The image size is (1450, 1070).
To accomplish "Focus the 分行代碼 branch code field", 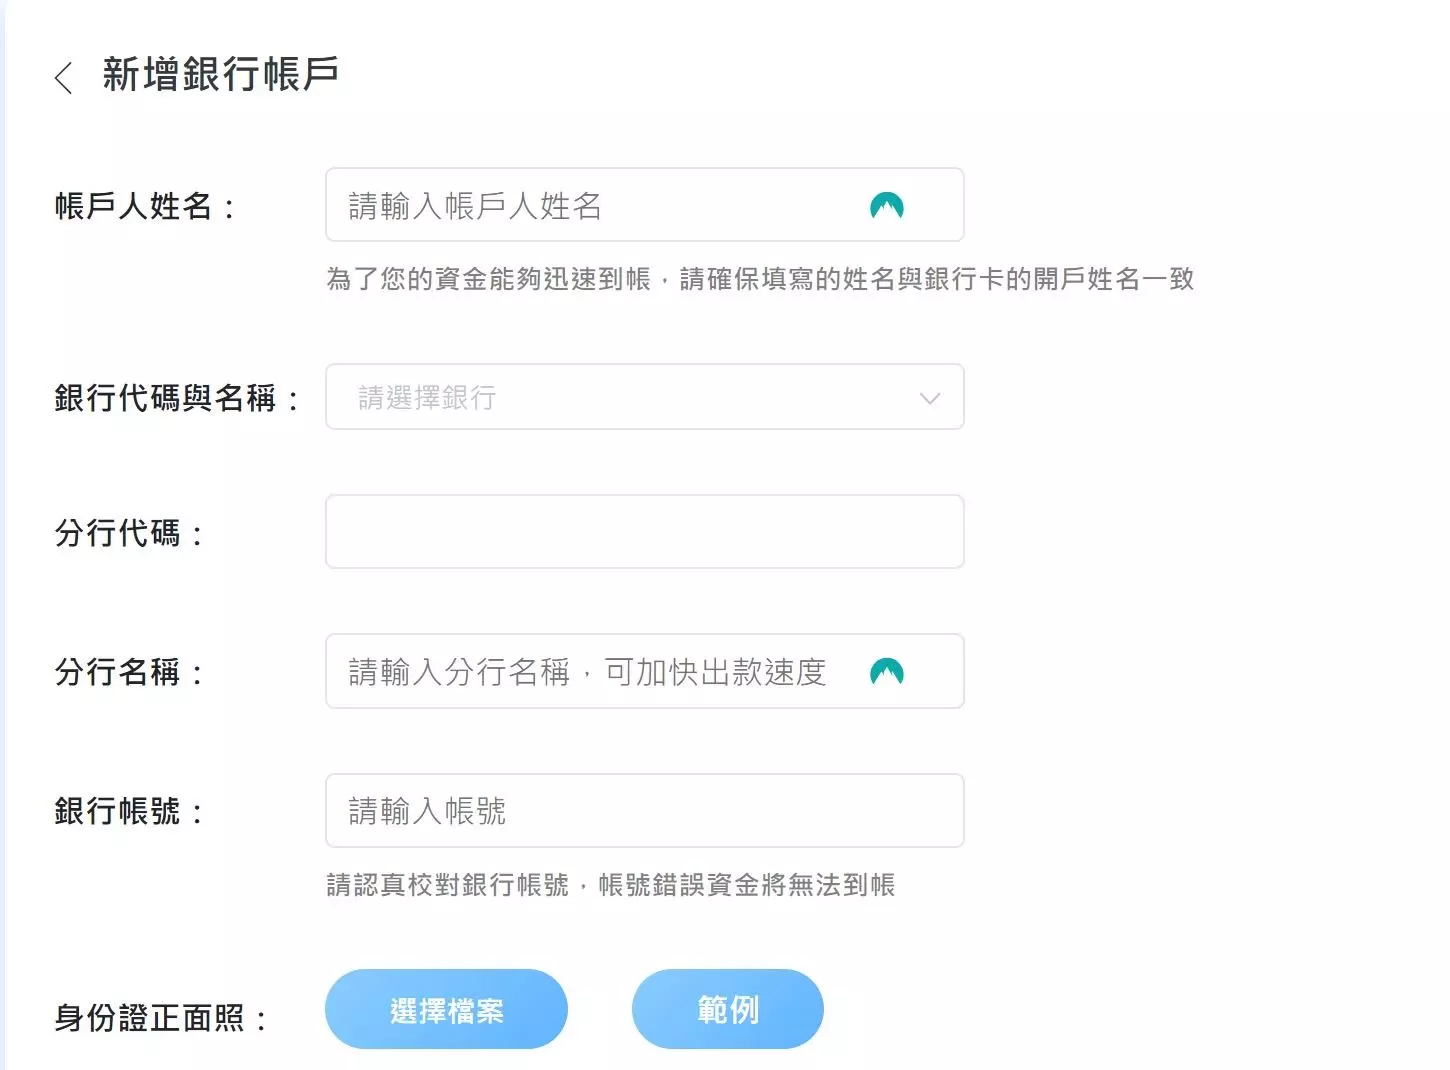I will [x=645, y=531].
